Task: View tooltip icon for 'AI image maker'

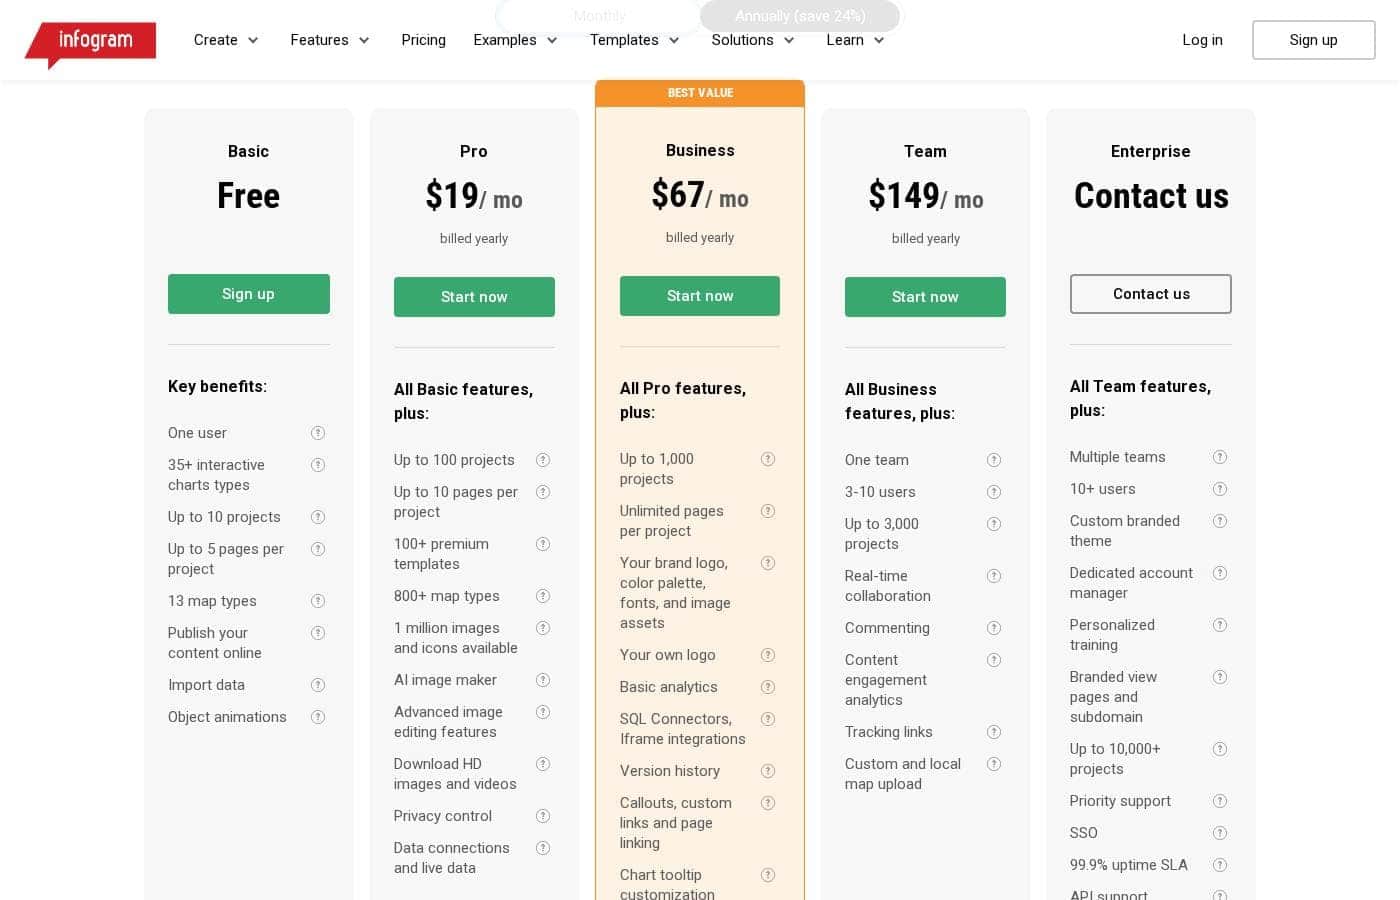Action: (543, 680)
